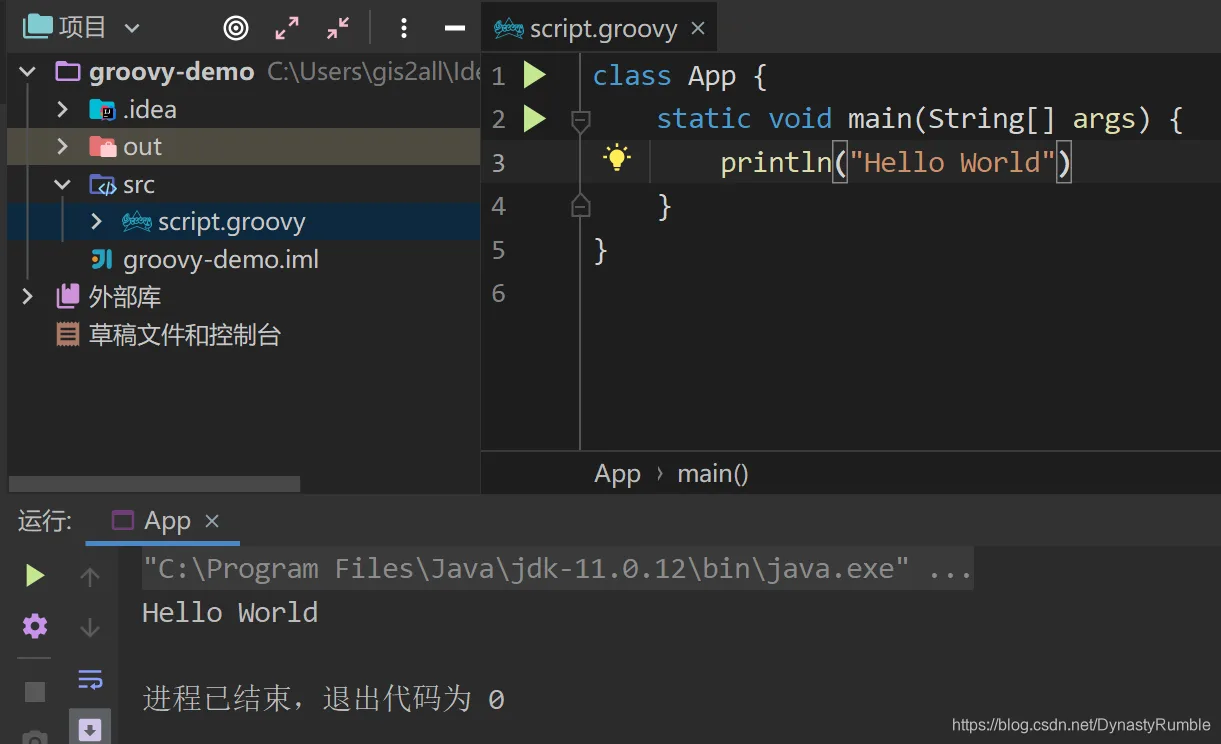
Task: Open the 项目 view dropdown
Action: [132, 28]
